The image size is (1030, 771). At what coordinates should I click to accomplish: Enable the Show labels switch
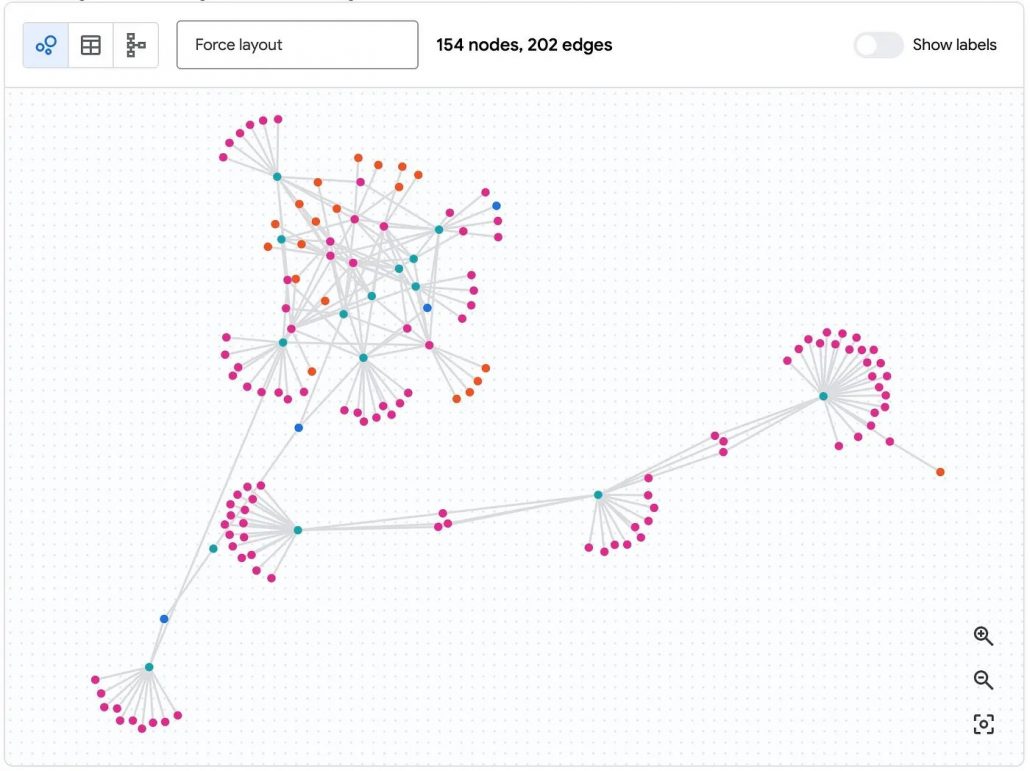878,45
